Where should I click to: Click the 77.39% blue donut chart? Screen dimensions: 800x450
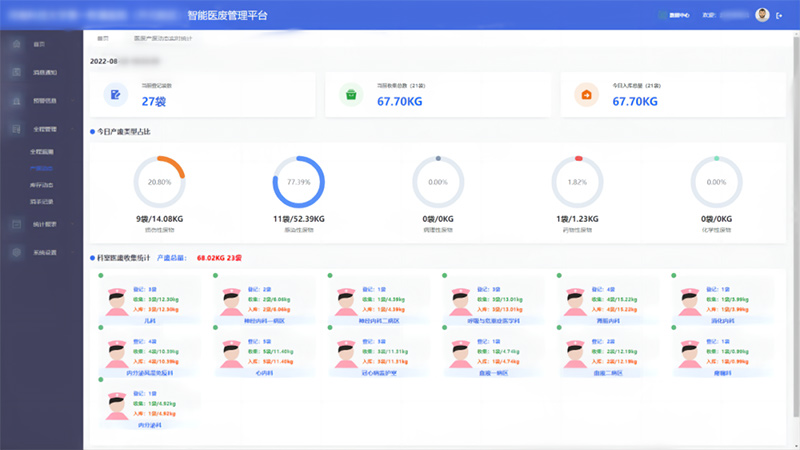click(x=299, y=183)
